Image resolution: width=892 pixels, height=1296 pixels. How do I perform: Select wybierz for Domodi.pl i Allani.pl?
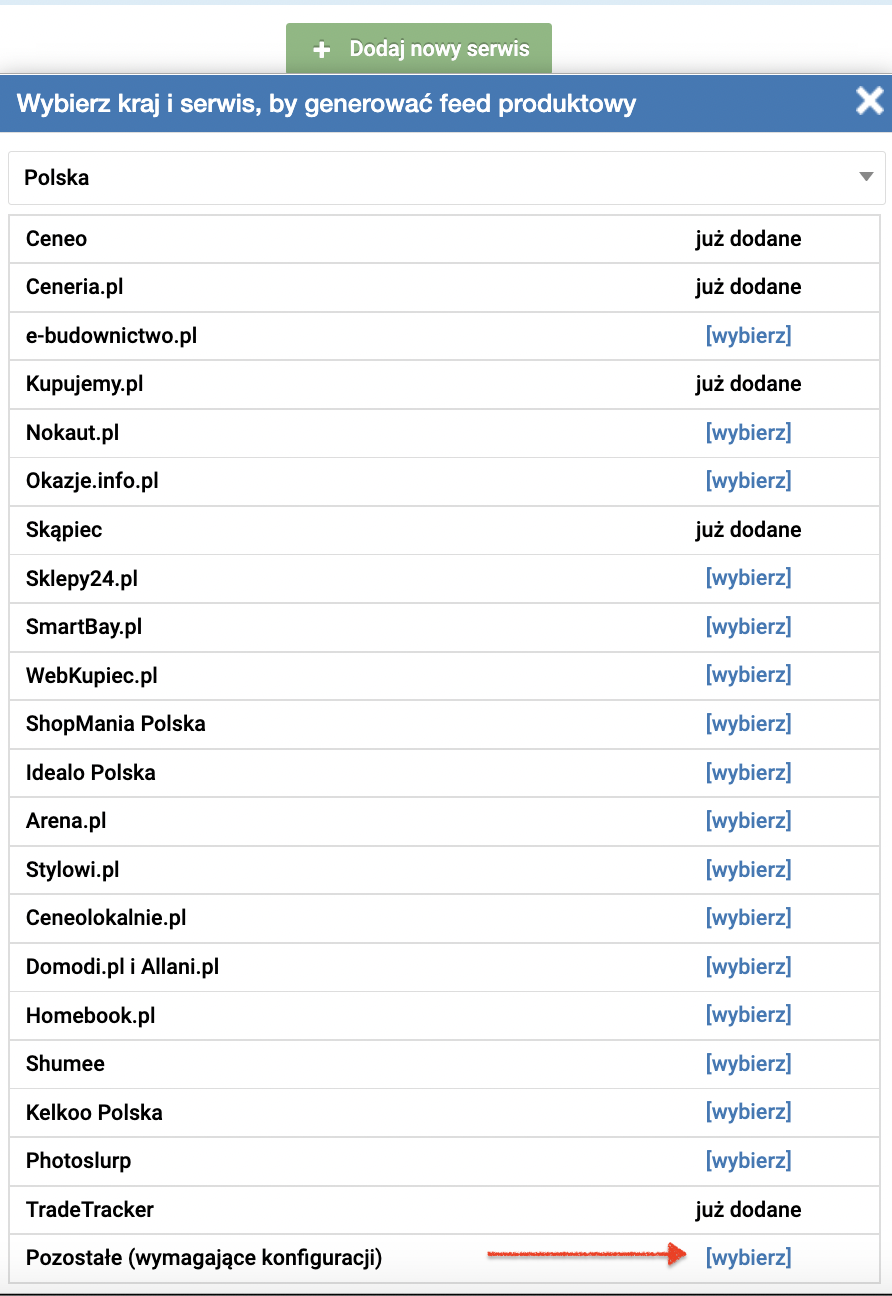[748, 967]
